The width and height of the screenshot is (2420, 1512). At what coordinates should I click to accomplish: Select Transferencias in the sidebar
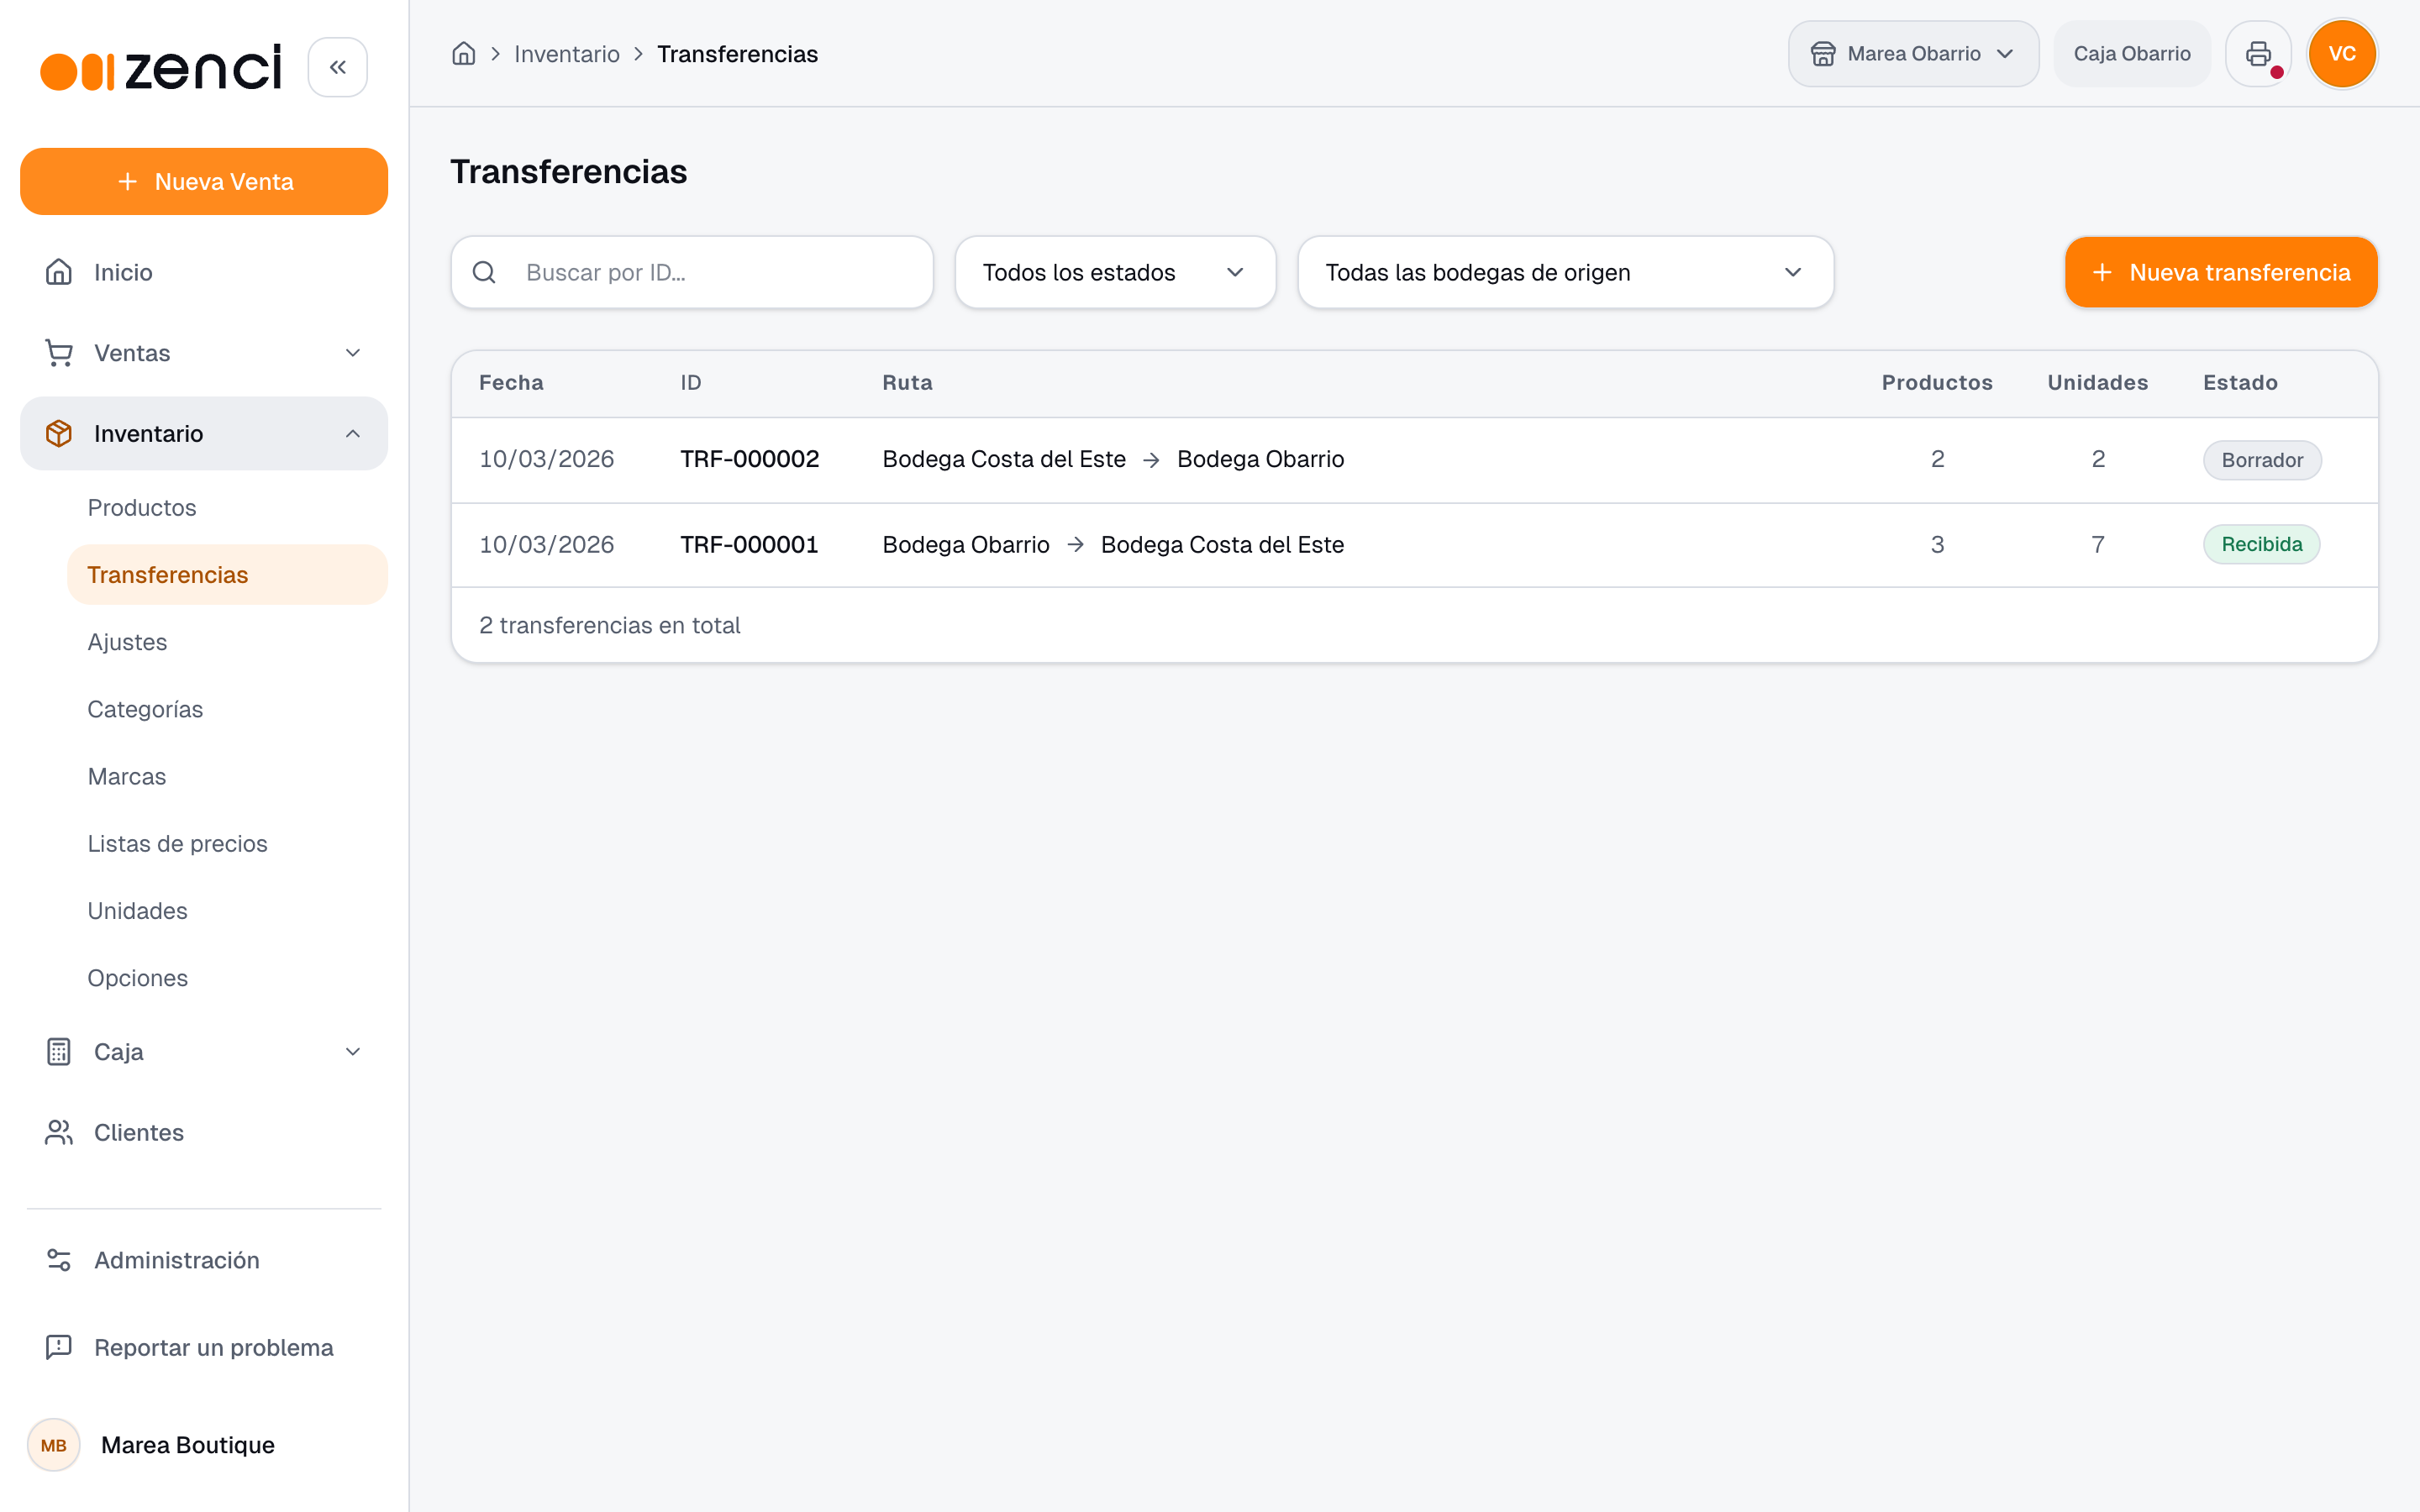coord(227,575)
